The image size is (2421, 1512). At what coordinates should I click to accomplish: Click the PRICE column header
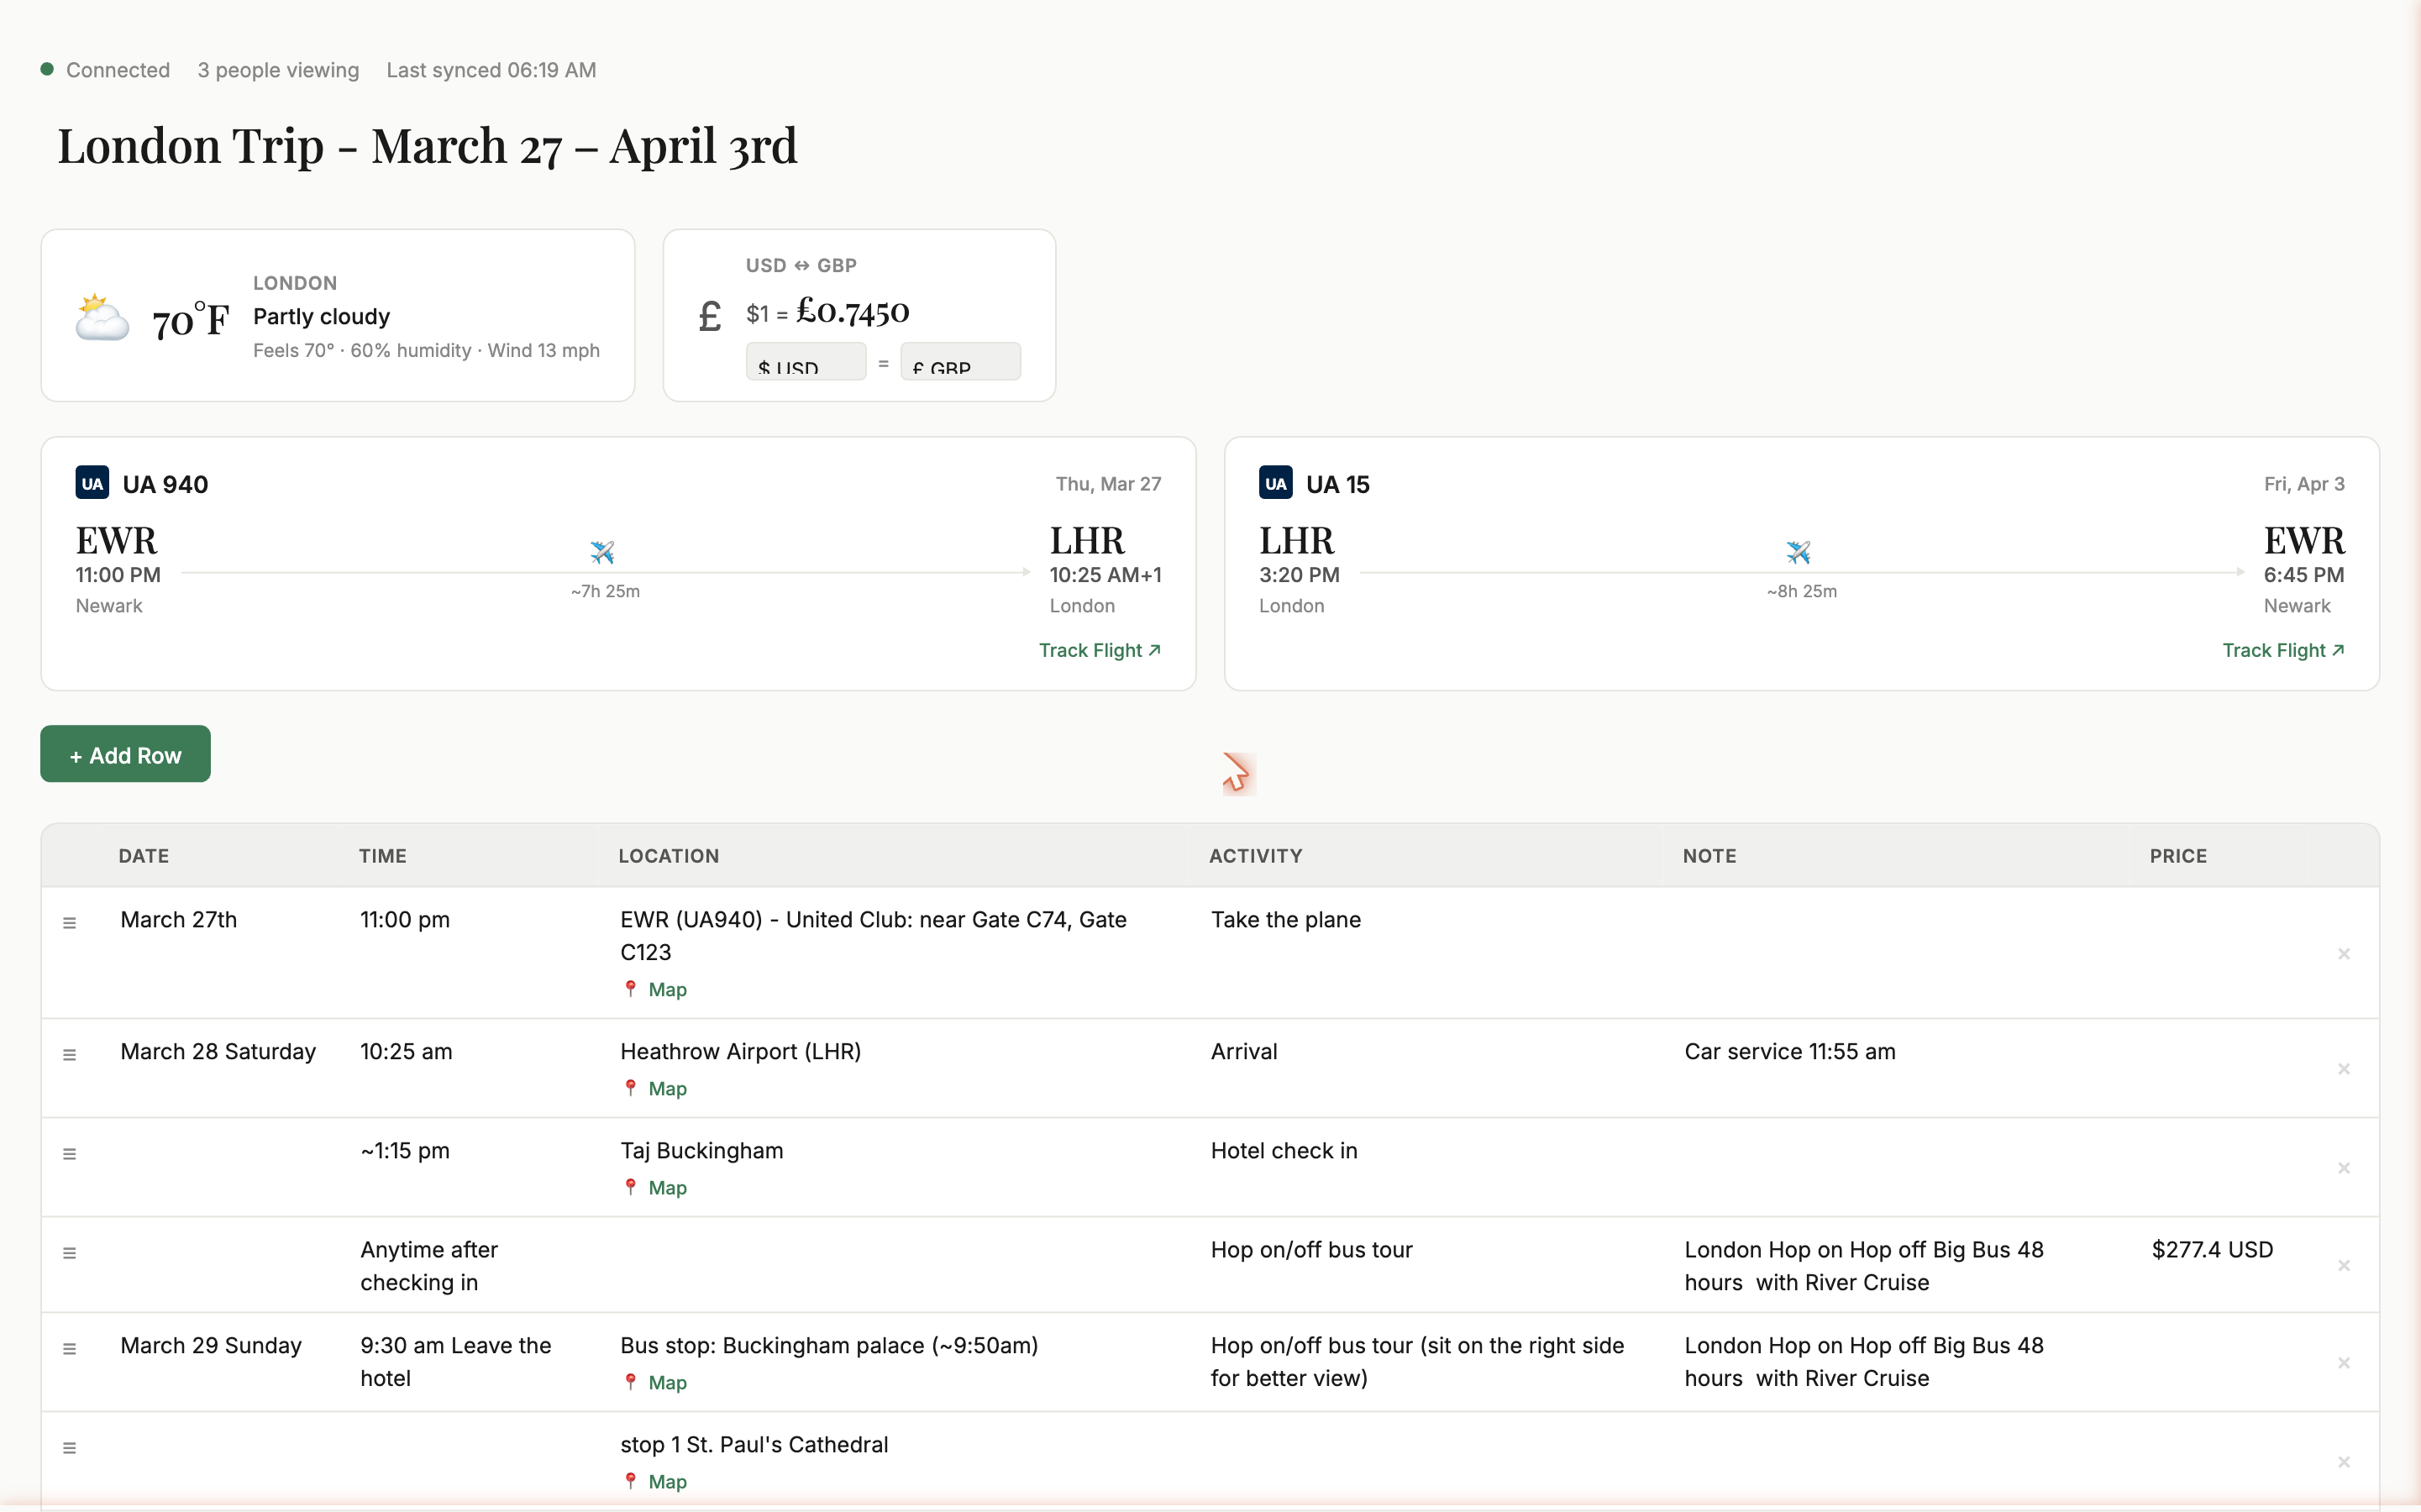2178,855
